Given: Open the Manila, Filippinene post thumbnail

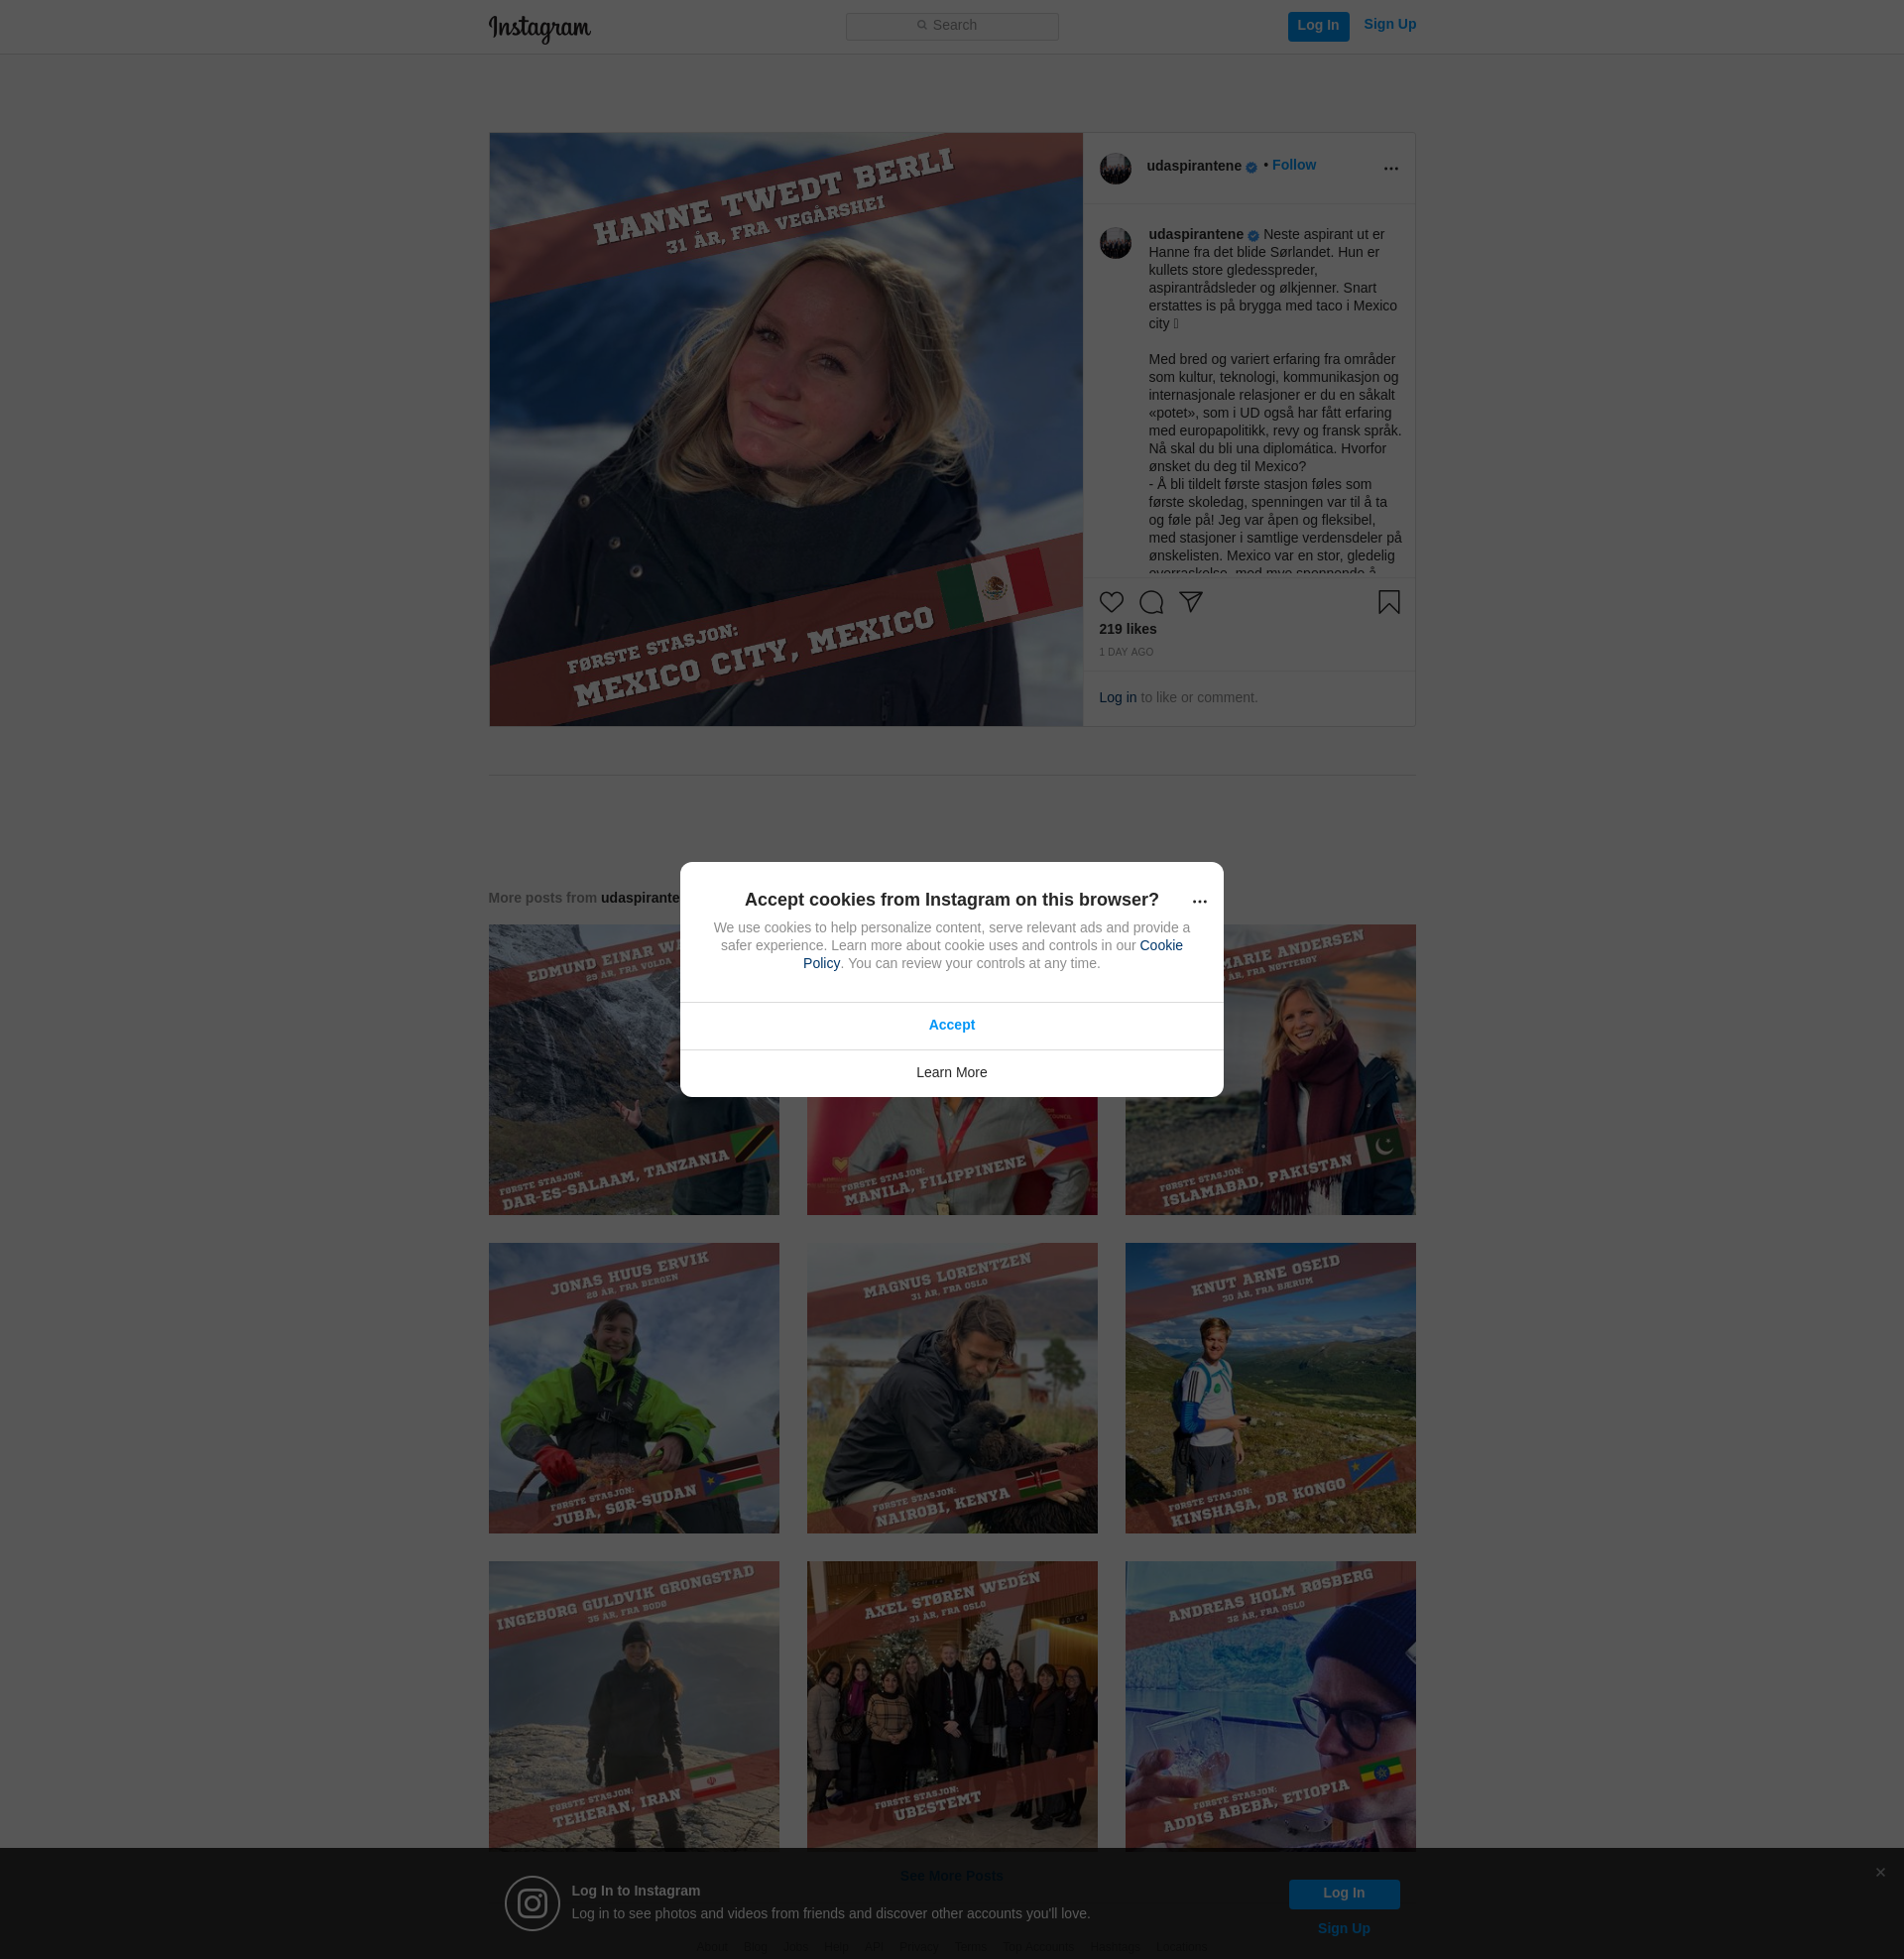Looking at the screenshot, I should pyautogui.click(x=951, y=1157).
